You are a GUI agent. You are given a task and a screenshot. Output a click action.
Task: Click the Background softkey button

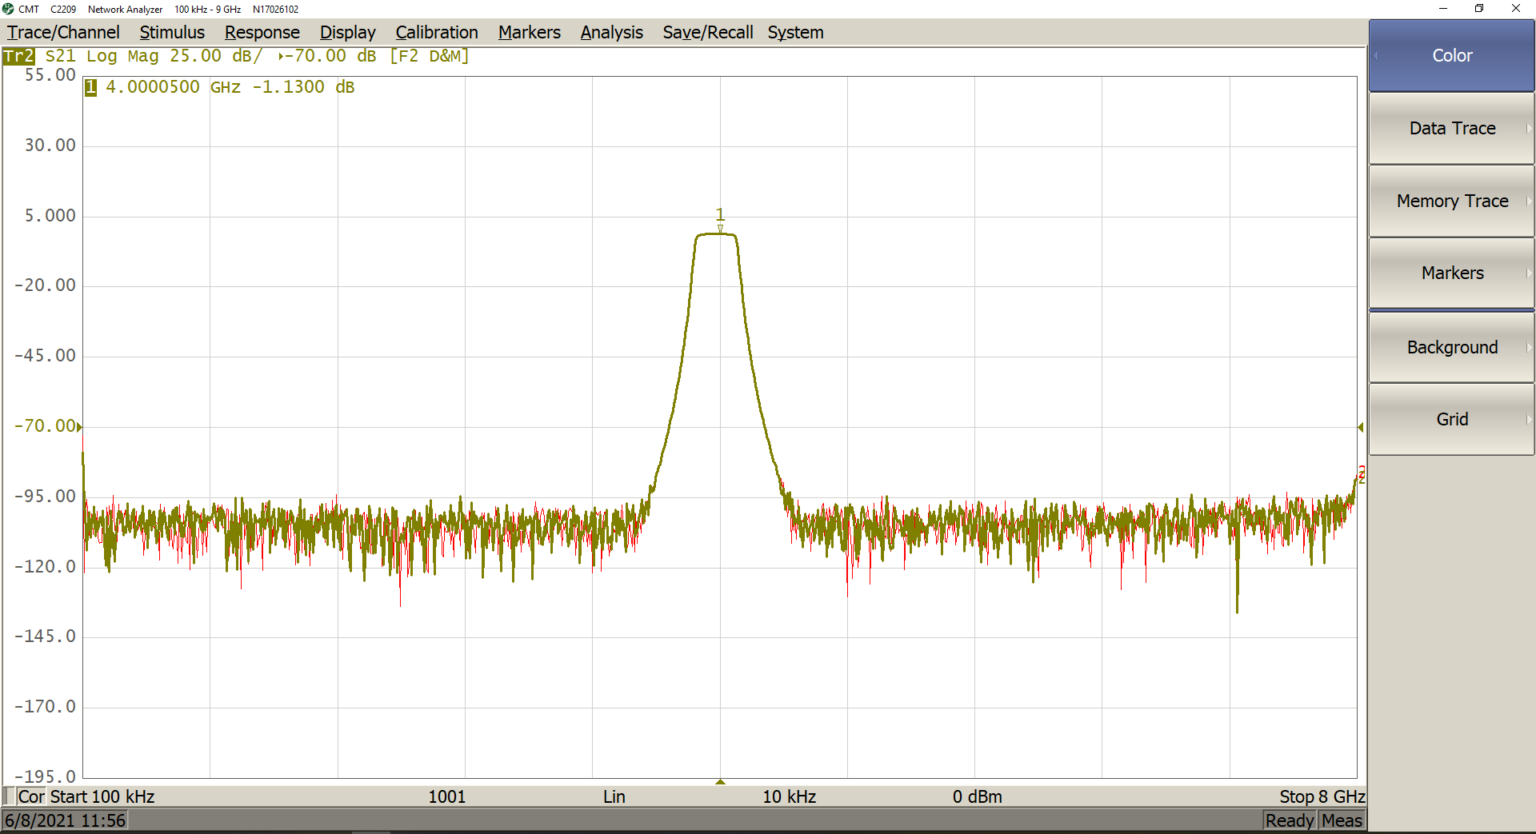[x=1452, y=347]
